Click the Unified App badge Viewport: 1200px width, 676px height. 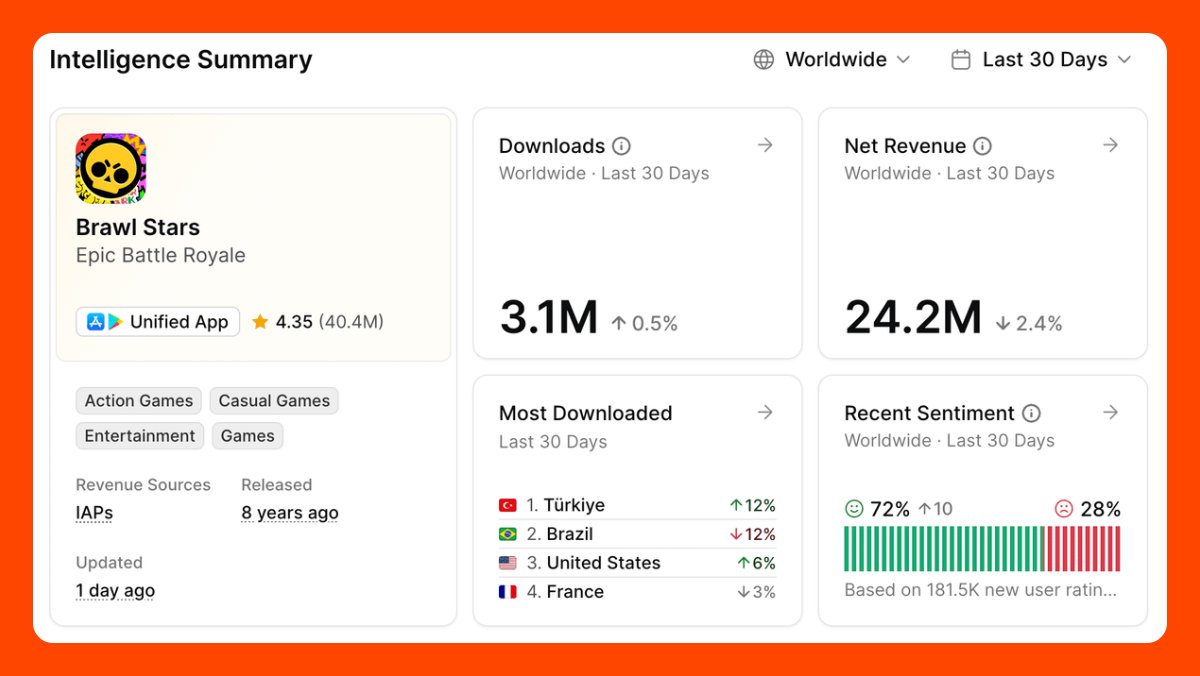(158, 322)
